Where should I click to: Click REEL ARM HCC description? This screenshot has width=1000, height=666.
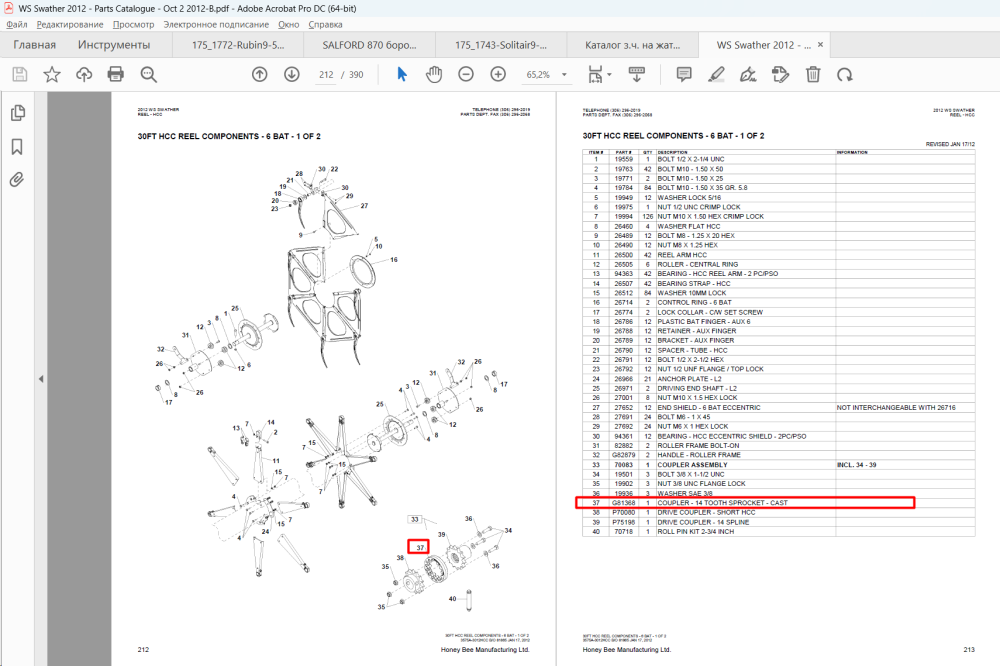(682, 255)
